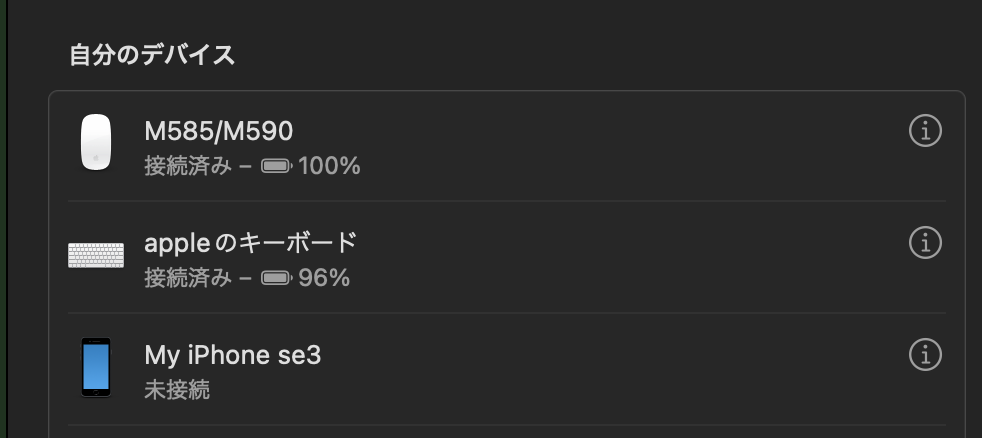Click the 96% battery percentage
This screenshot has width=982, height=438.
click(x=324, y=278)
